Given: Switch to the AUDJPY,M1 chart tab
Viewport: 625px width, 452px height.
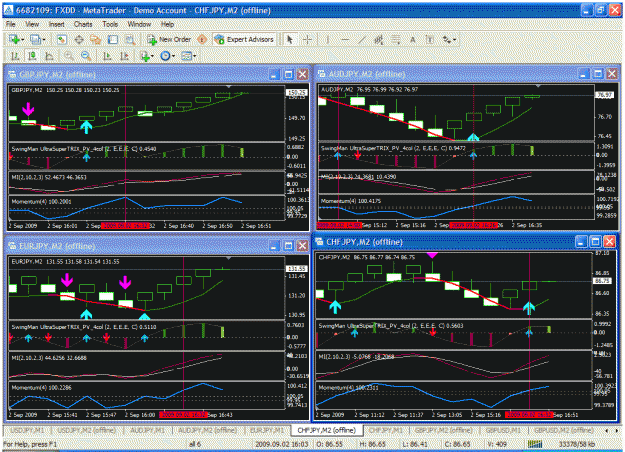Looking at the screenshot, I should click(x=147, y=430).
